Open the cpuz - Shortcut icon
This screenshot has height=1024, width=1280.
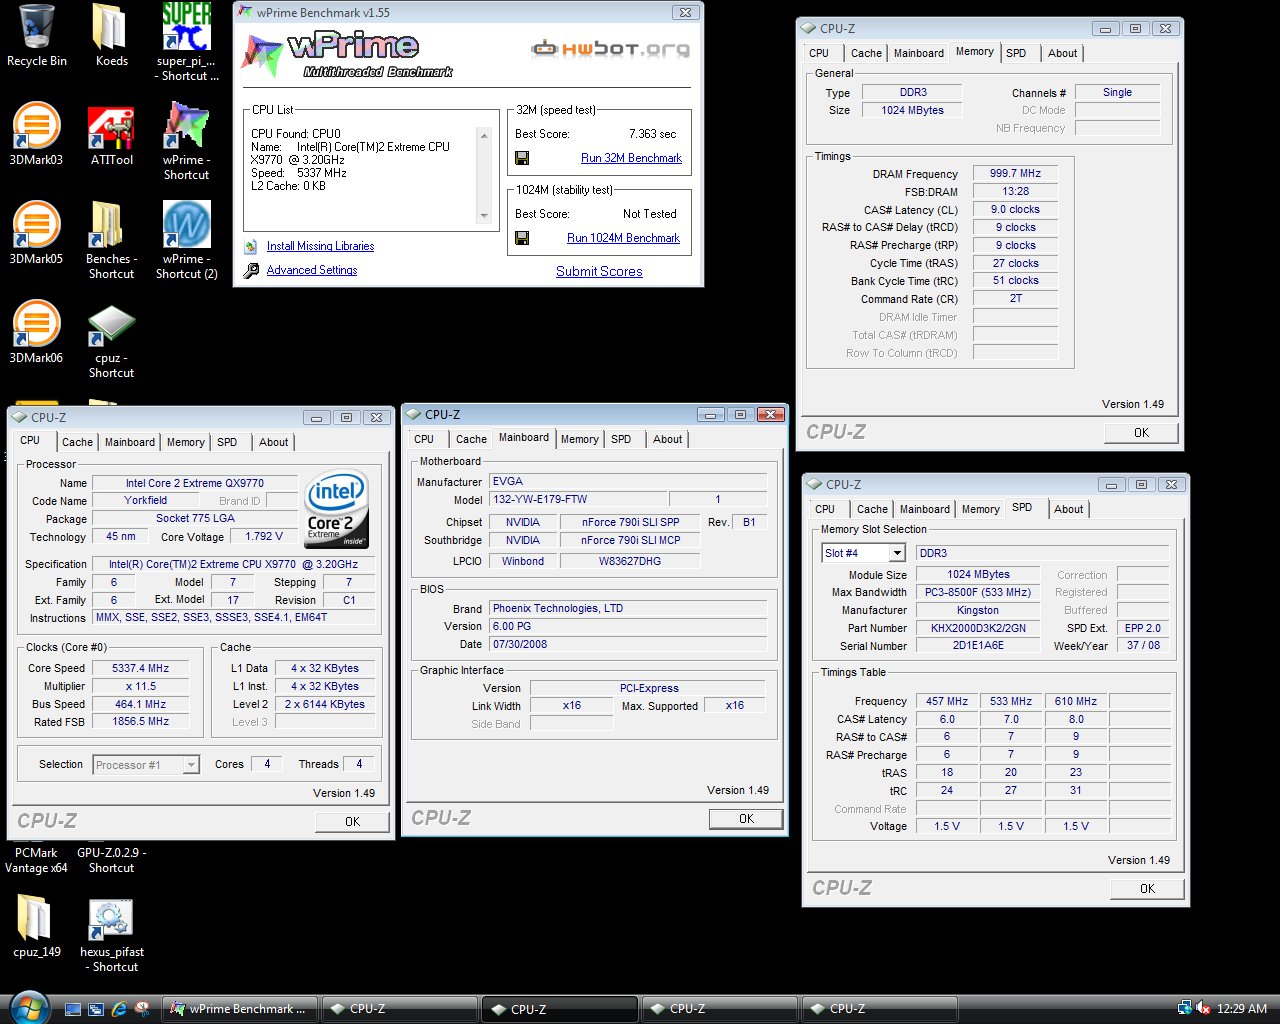111,340
